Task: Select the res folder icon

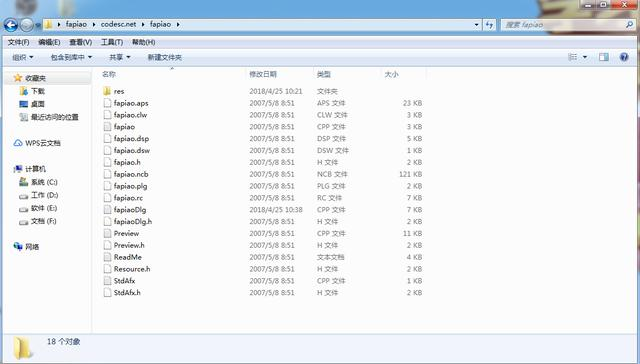Action: point(107,91)
